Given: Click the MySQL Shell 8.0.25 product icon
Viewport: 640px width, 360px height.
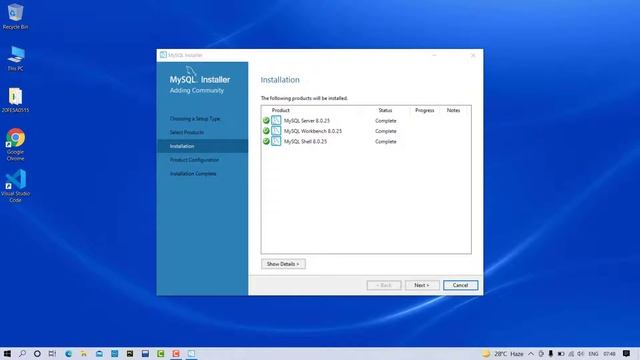Looking at the screenshot, I should 276,141.
